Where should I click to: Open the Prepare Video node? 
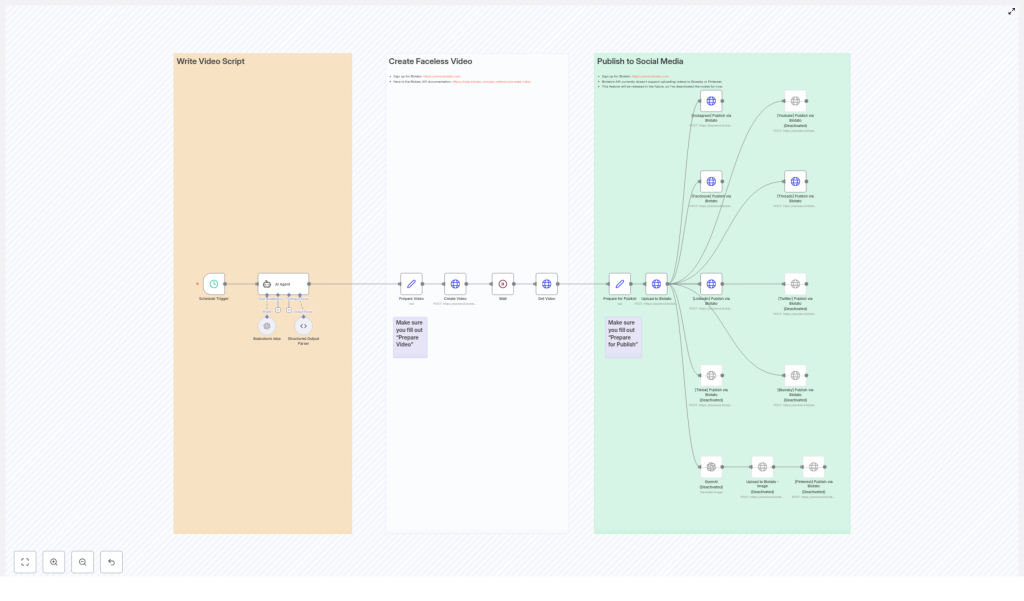pos(411,284)
